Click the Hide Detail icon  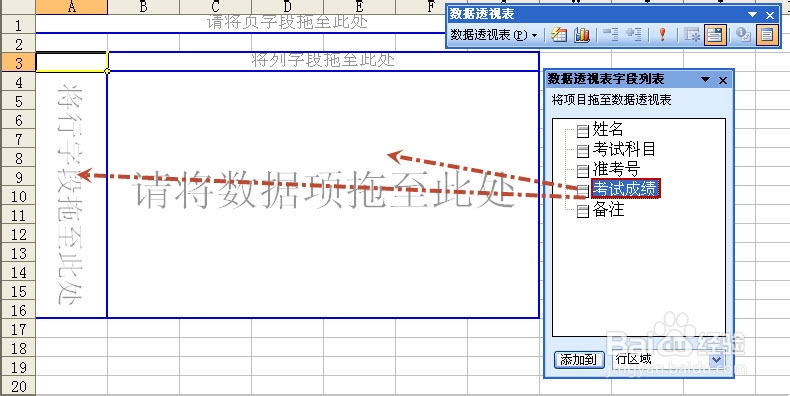coord(611,35)
